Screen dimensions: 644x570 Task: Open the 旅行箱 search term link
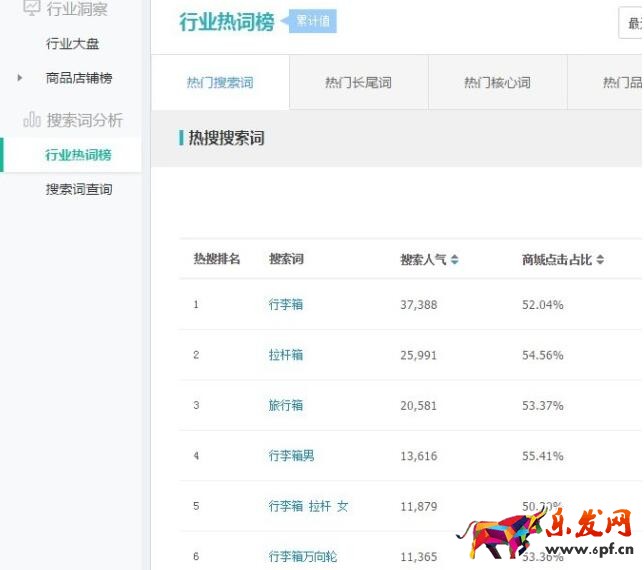pyautogui.click(x=285, y=405)
